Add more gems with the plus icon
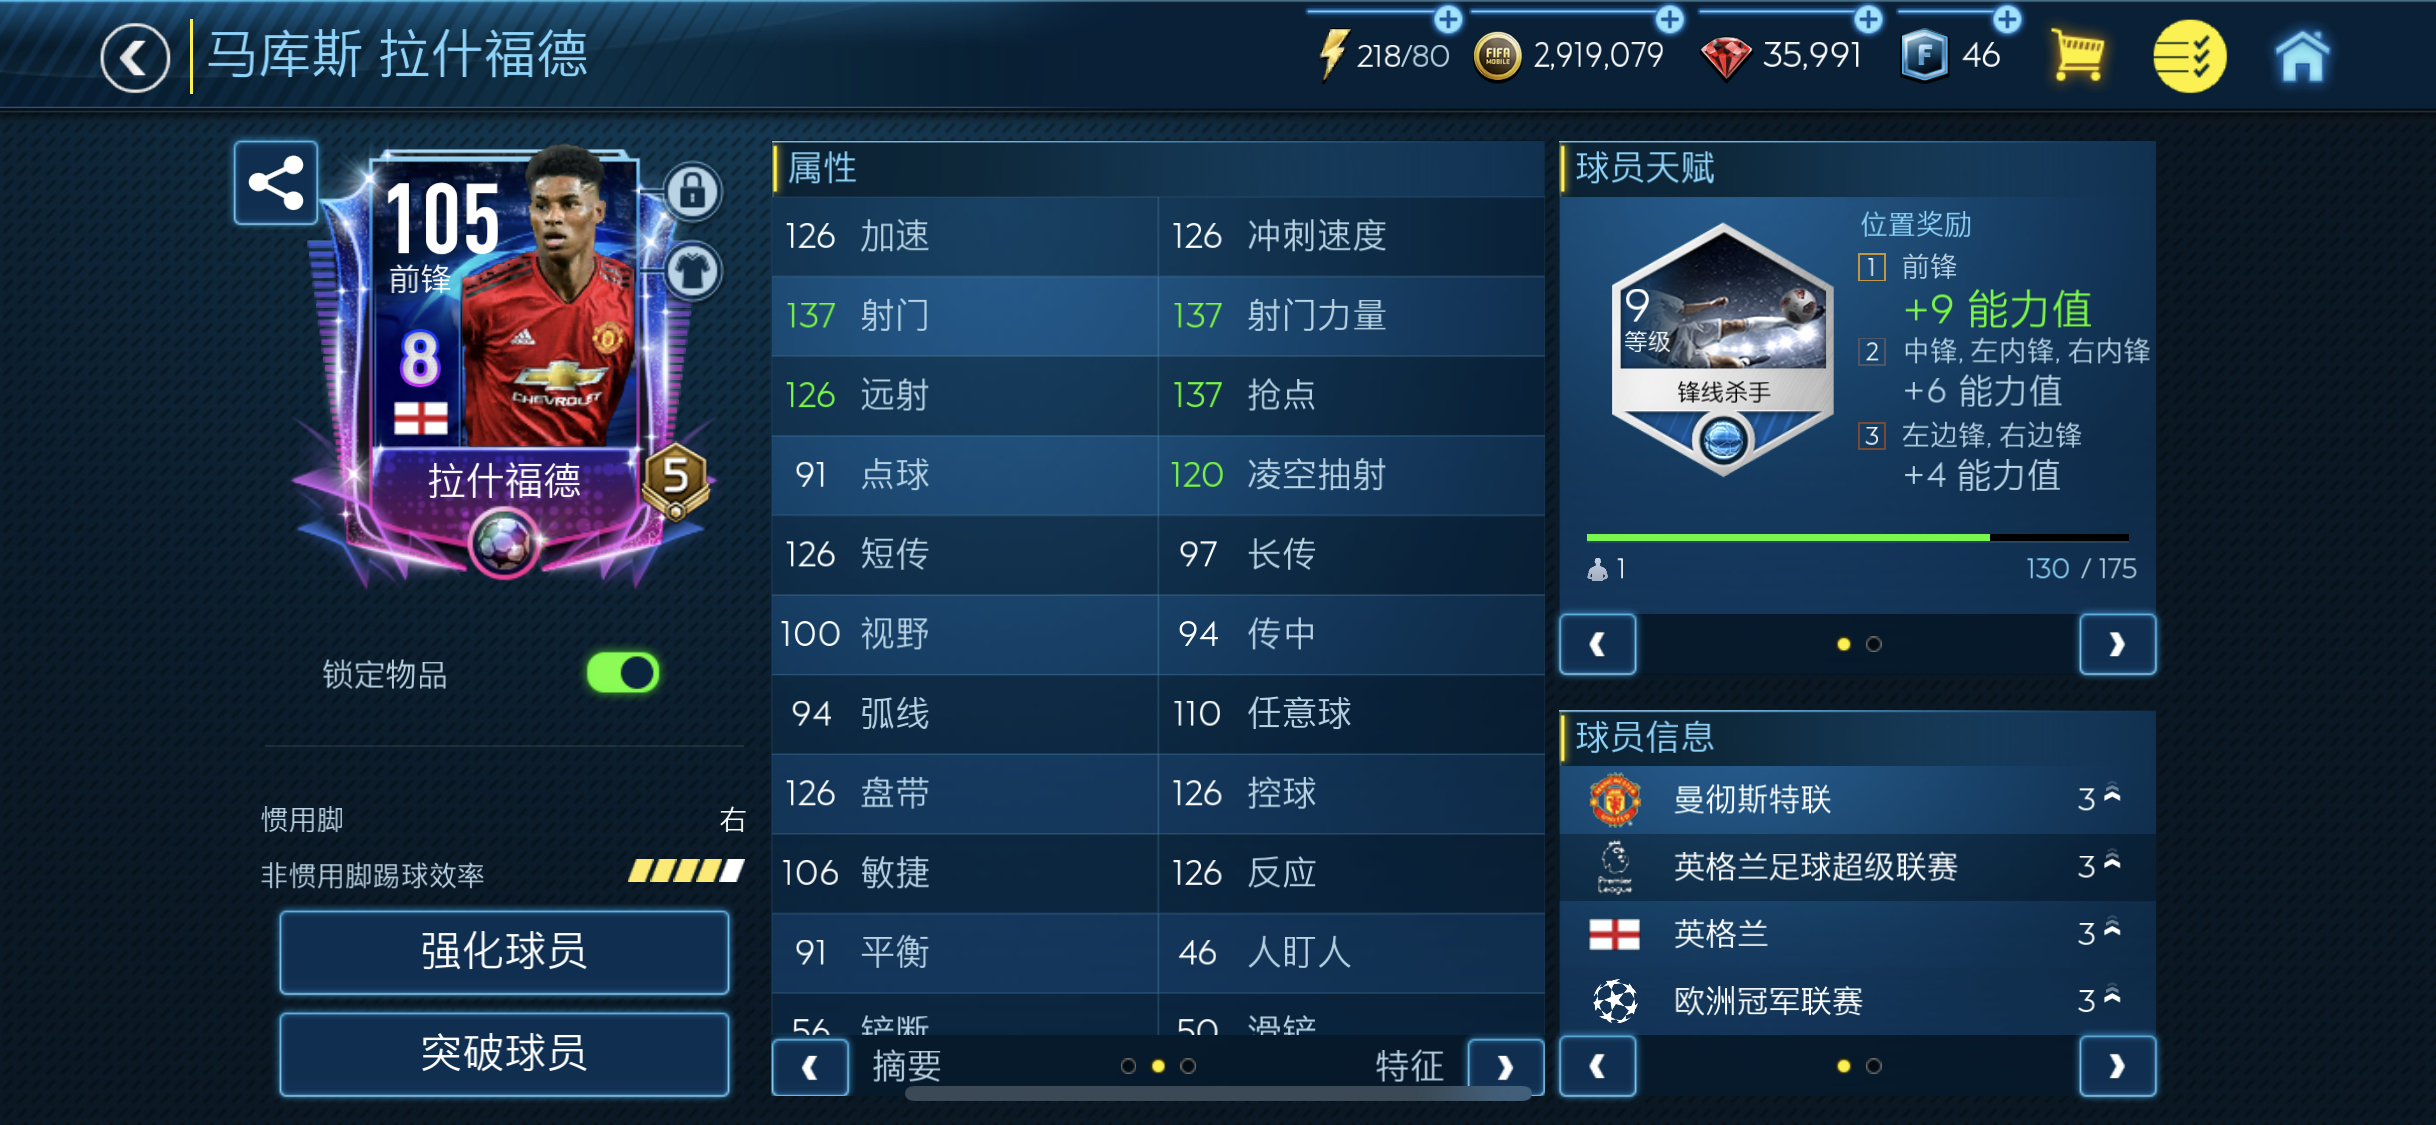Screen dimensions: 2436x1125 (1868, 18)
